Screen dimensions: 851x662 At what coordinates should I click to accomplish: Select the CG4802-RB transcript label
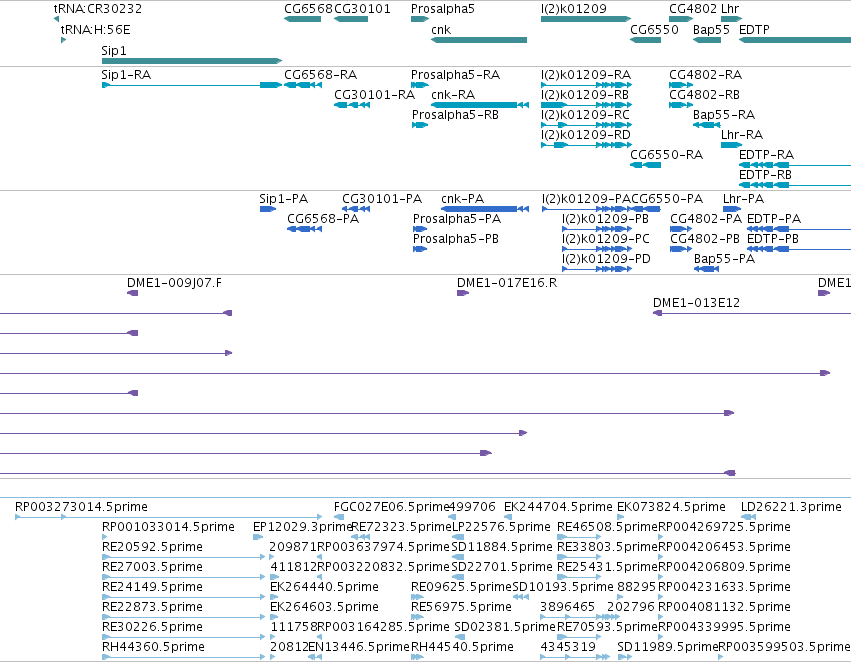point(704,95)
